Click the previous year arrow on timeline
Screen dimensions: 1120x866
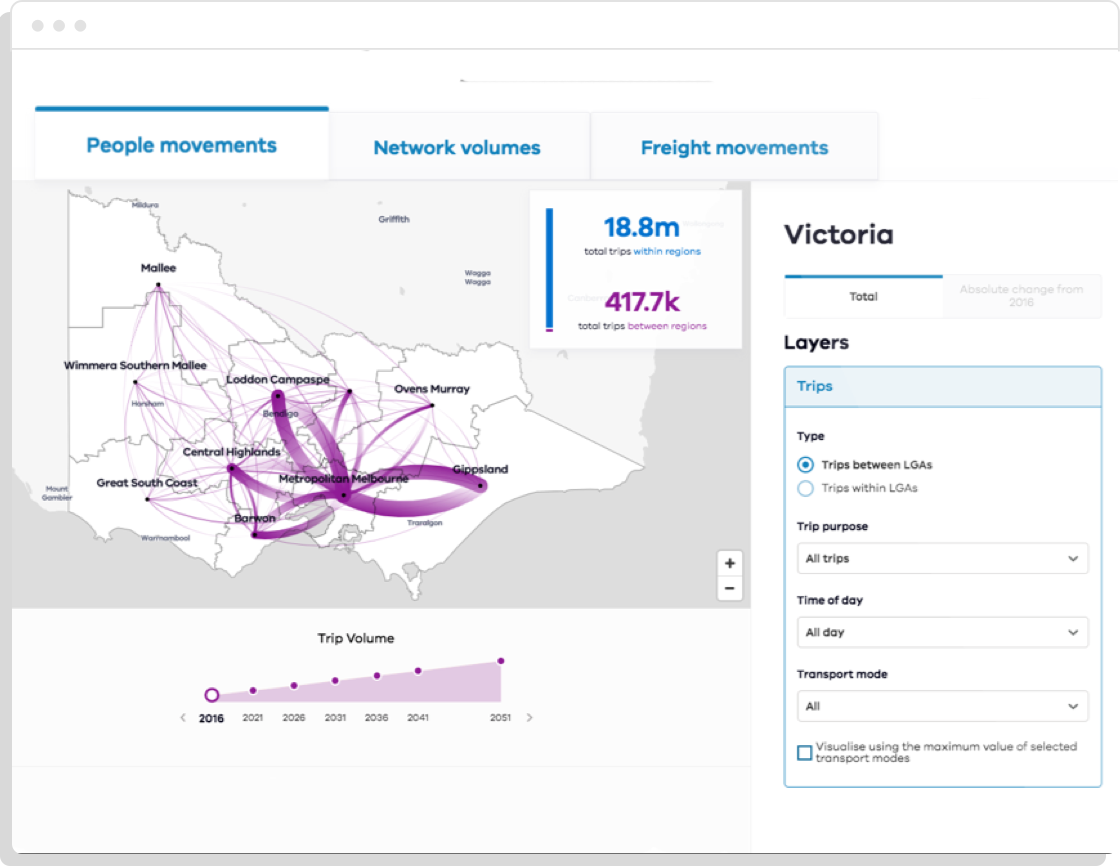coord(182,717)
